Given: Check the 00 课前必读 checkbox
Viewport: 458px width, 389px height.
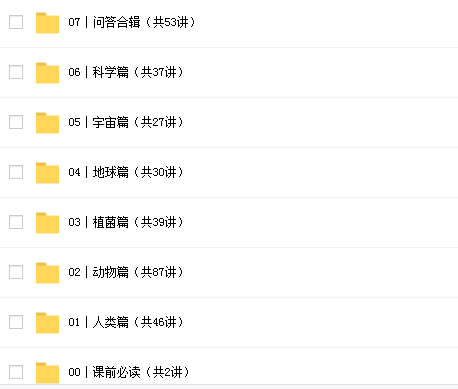Looking at the screenshot, I should point(16,372).
